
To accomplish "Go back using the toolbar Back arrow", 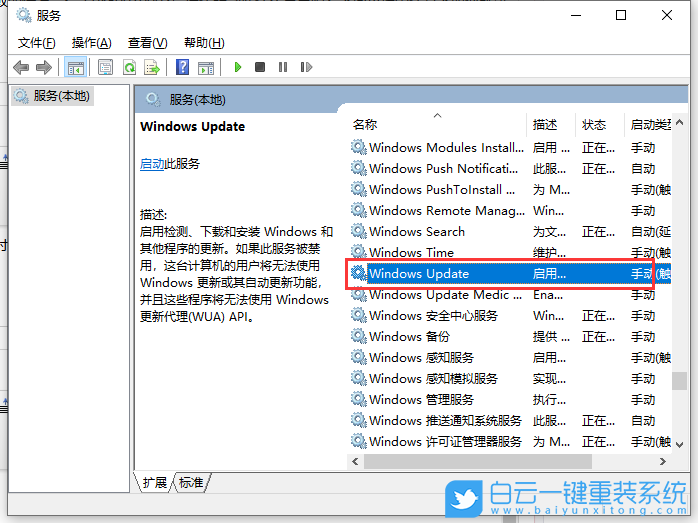I will pyautogui.click(x=21, y=68).
